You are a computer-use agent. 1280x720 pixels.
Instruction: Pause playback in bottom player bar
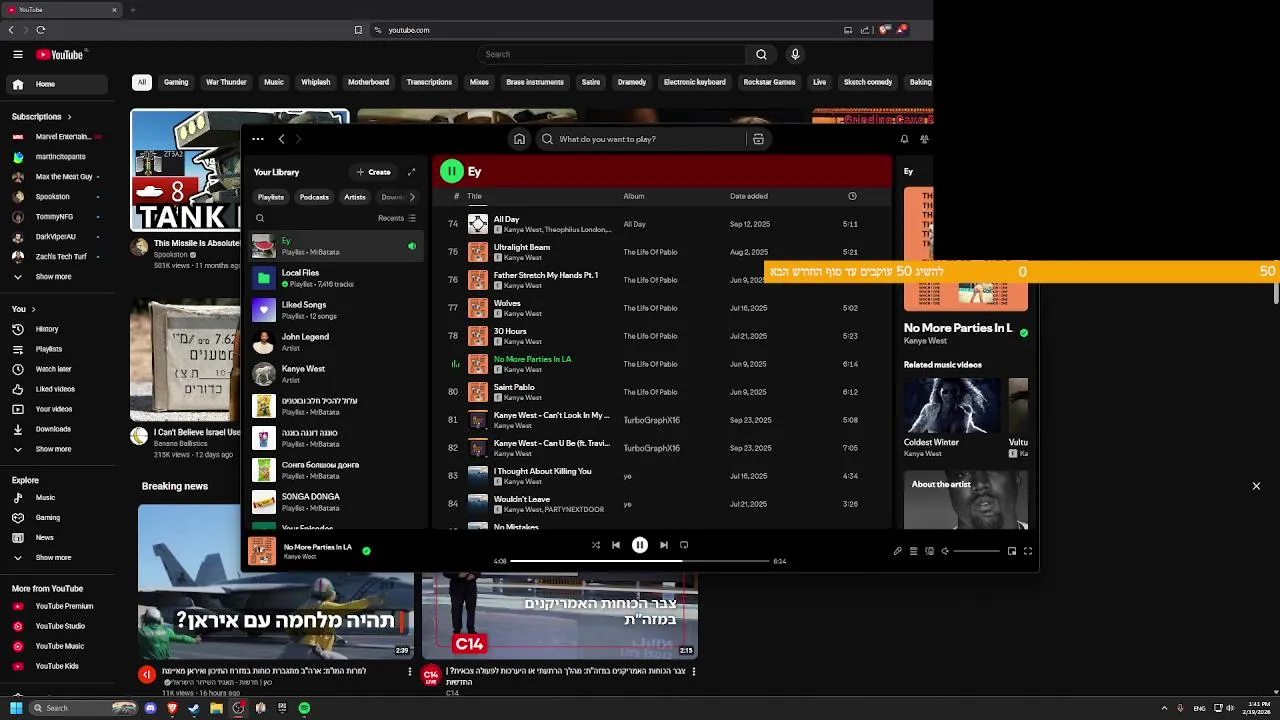(640, 545)
